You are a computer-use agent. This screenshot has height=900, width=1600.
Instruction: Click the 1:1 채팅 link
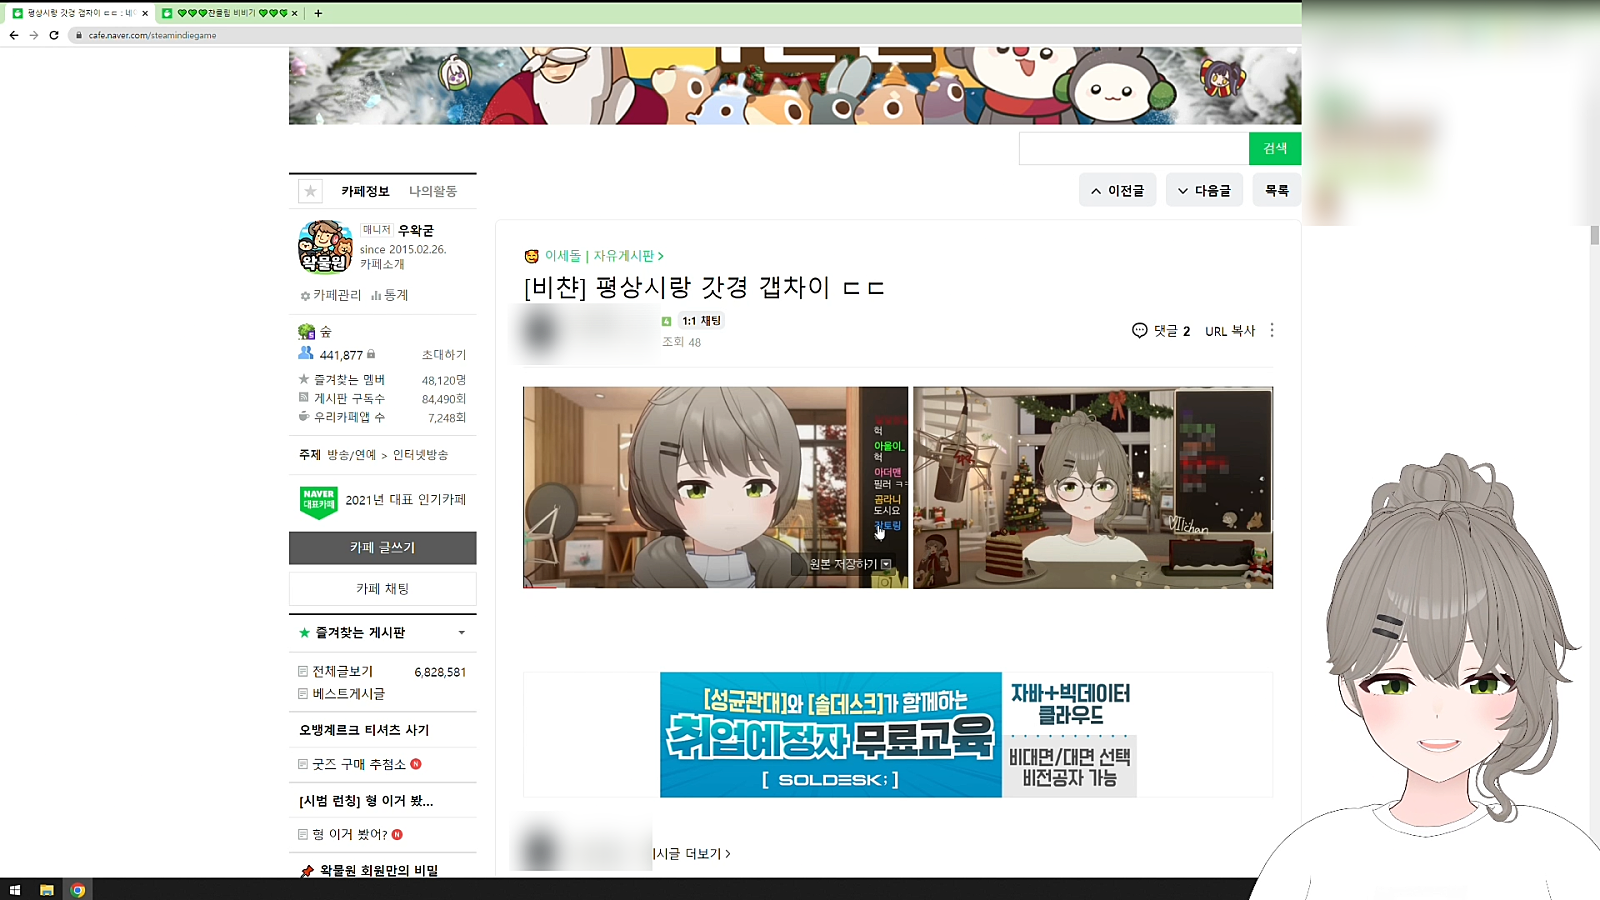pyautogui.click(x=701, y=321)
